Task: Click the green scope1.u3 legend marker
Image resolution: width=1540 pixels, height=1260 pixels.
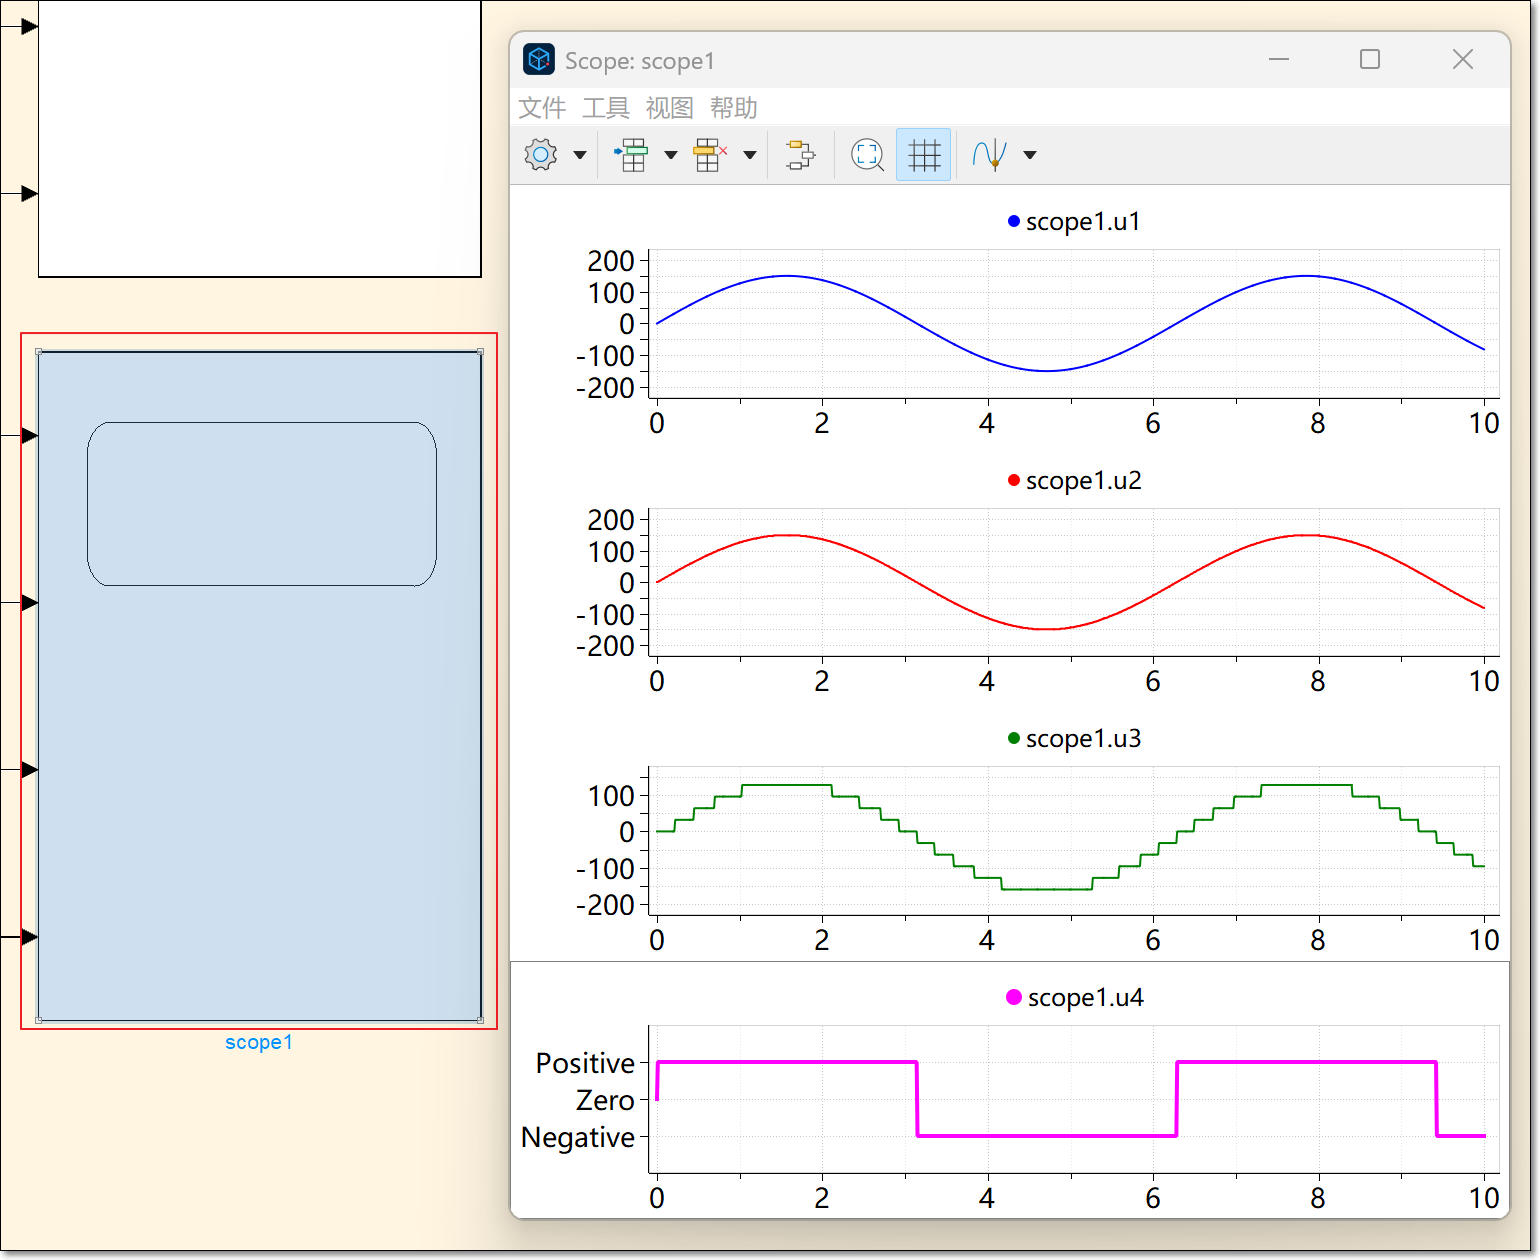Action: tap(1014, 738)
